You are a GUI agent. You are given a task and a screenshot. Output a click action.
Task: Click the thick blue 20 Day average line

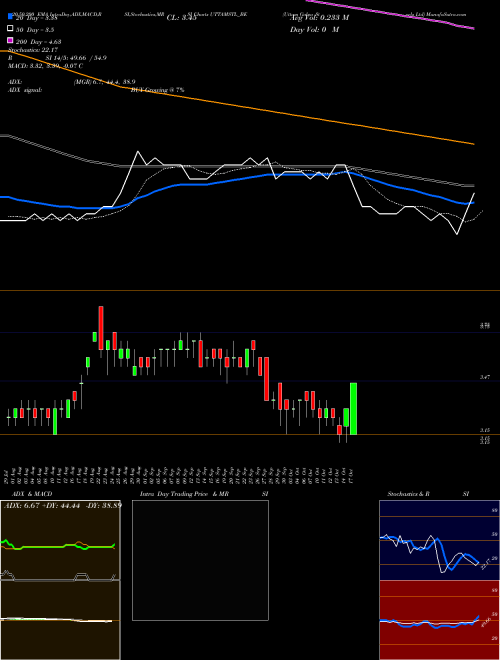tap(236, 180)
